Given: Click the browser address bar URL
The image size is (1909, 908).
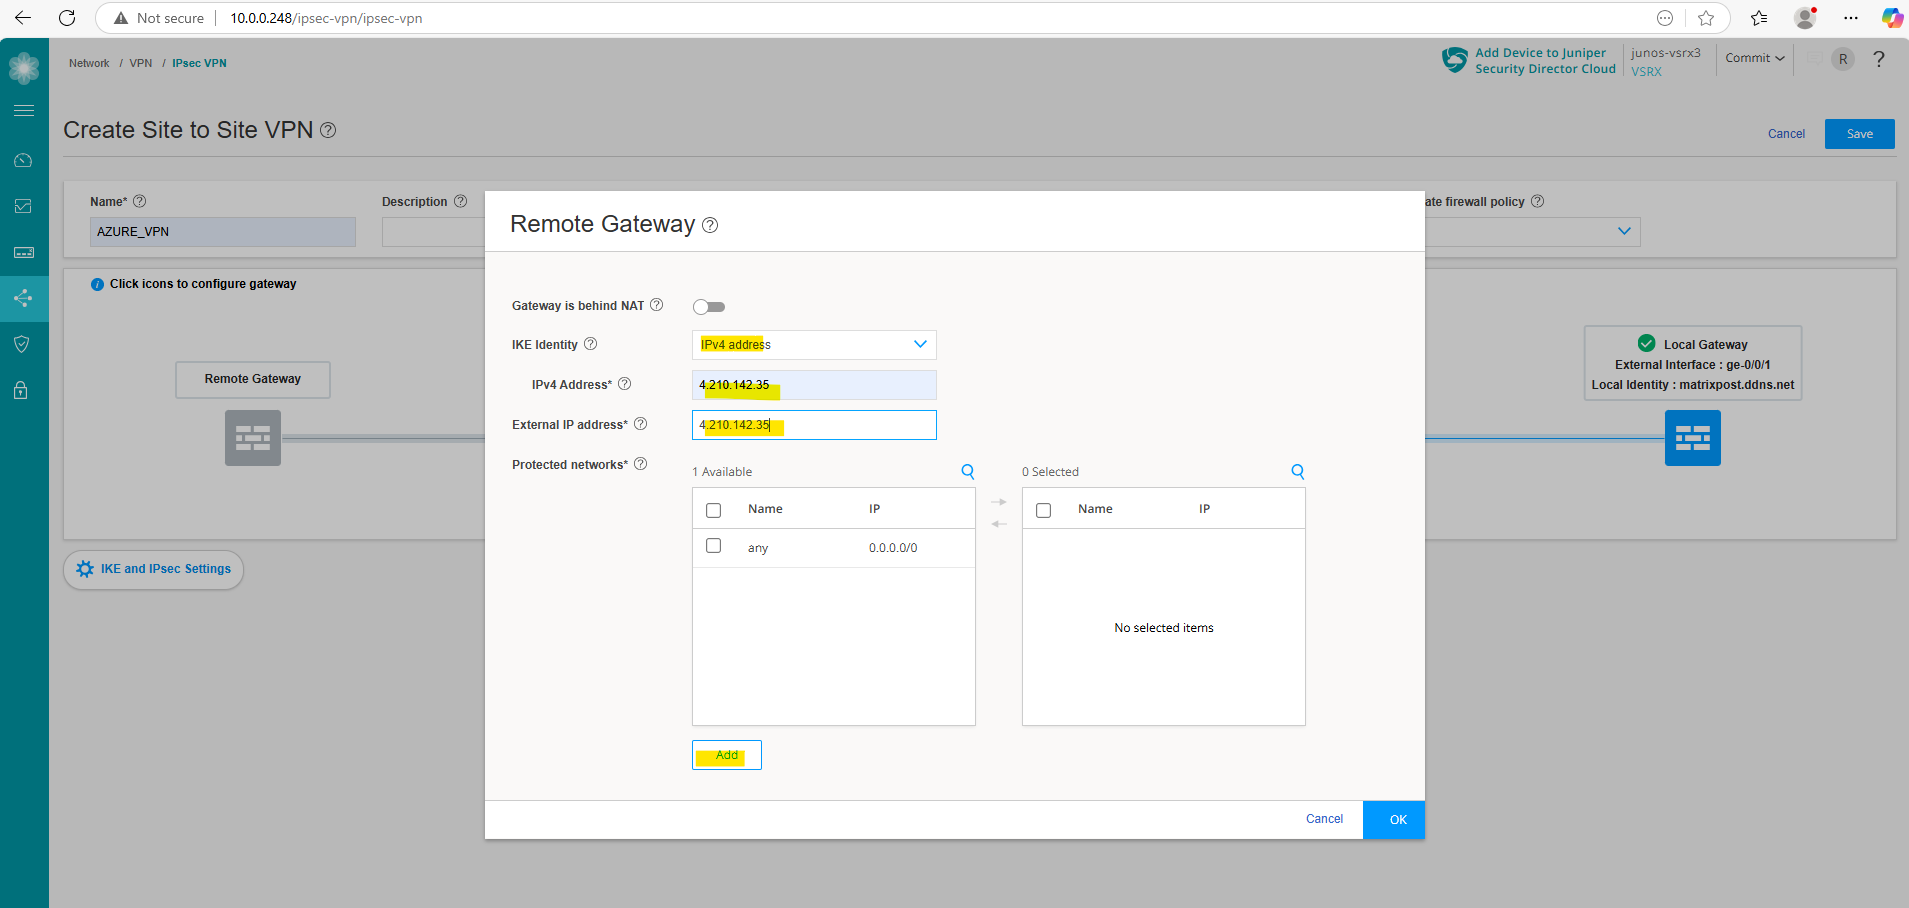Looking at the screenshot, I should click(326, 18).
